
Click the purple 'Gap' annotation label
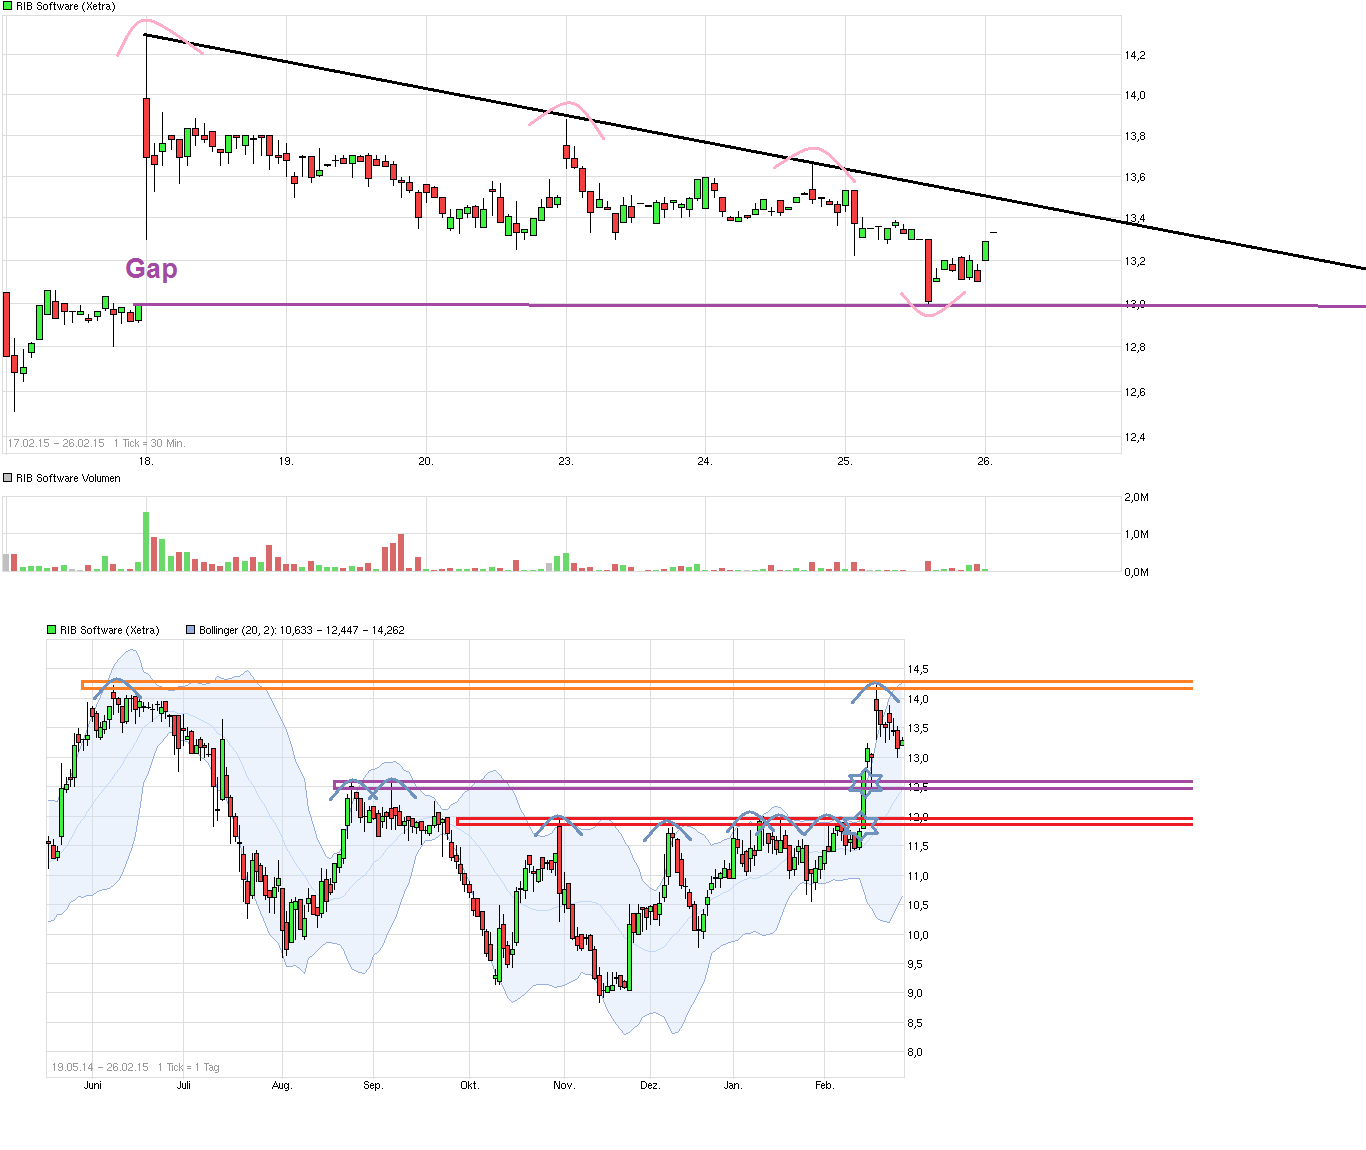tap(151, 268)
